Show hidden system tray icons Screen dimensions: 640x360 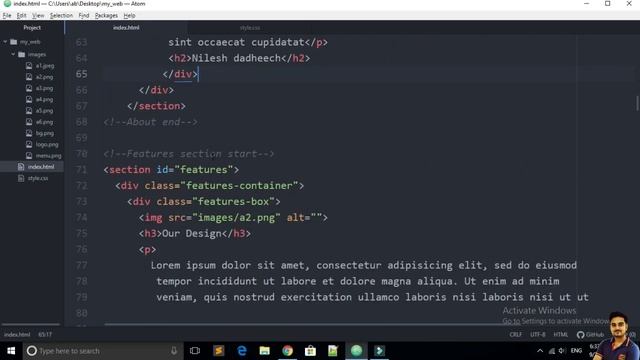pos(540,351)
